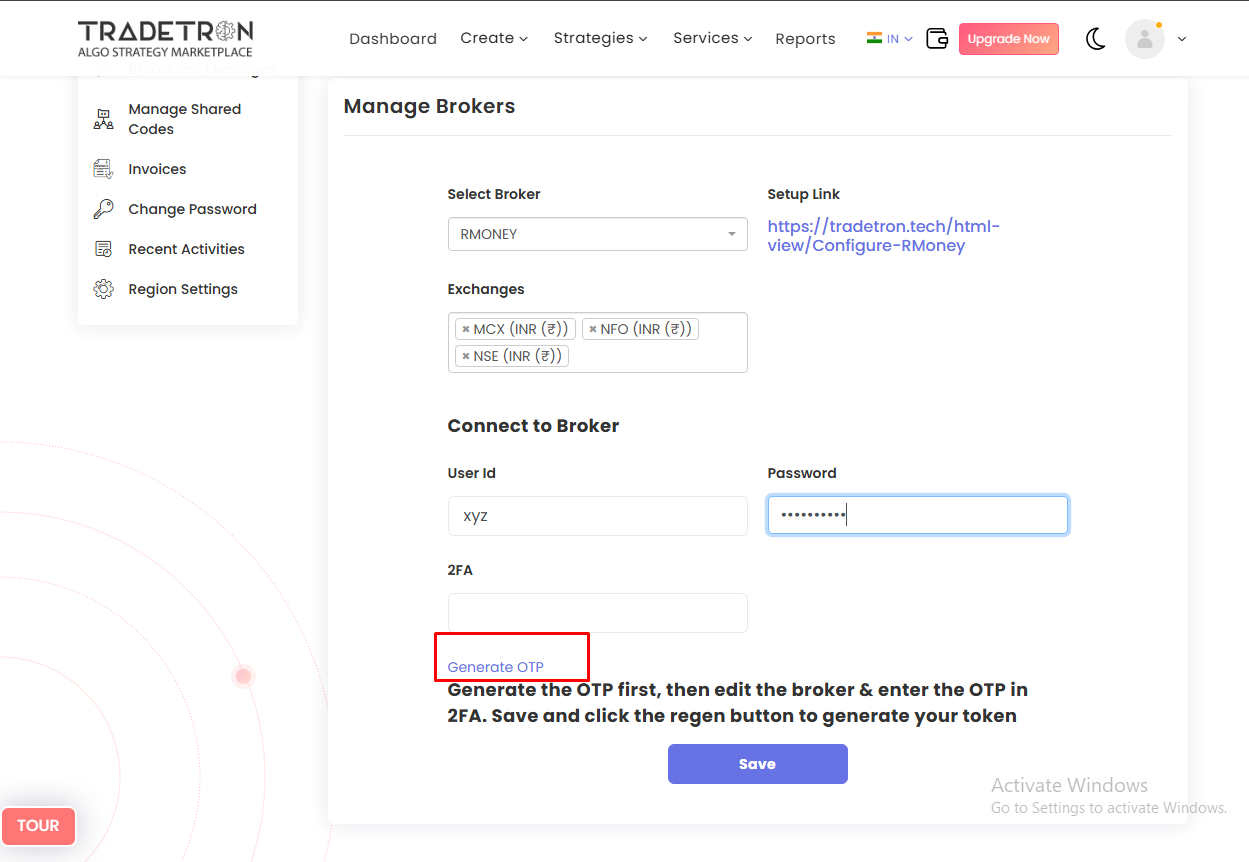
Task: Click the Upgrade Now button
Action: tap(1008, 39)
